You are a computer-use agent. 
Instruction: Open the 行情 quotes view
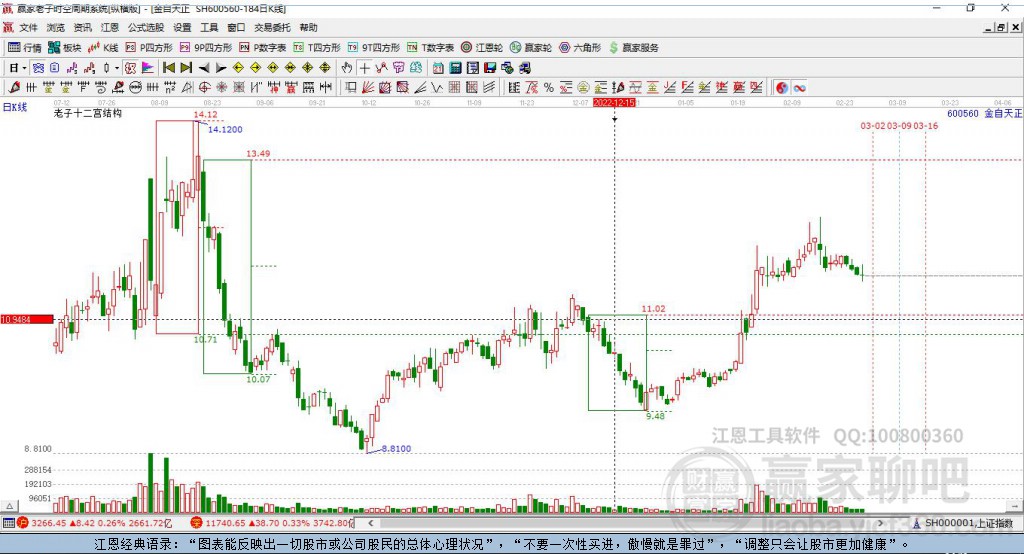(x=24, y=48)
